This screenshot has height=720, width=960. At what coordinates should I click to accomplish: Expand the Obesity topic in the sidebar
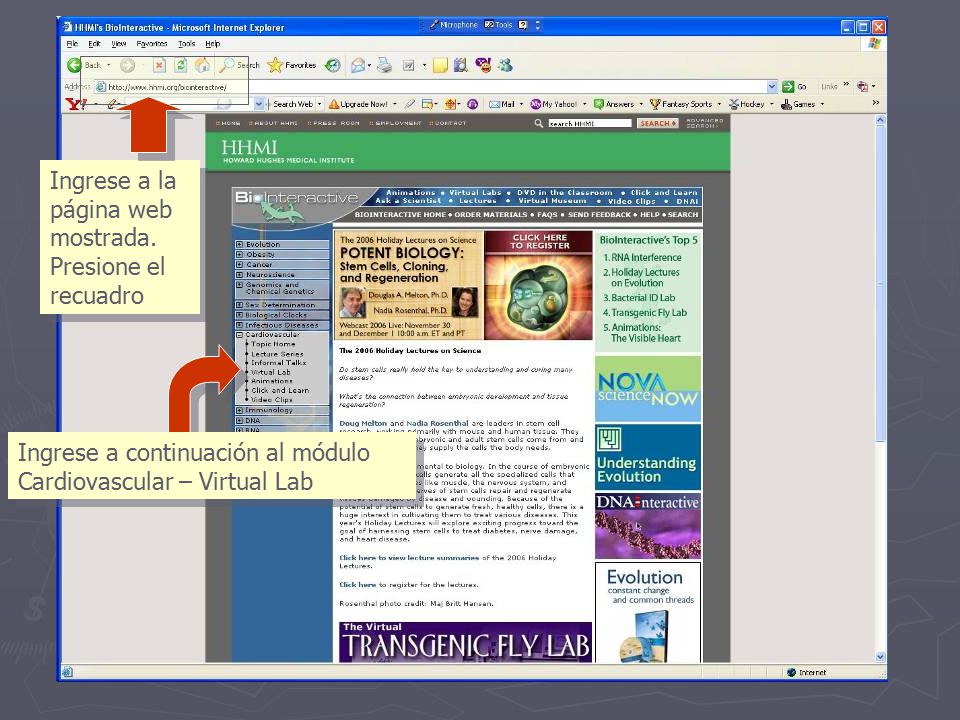239,254
